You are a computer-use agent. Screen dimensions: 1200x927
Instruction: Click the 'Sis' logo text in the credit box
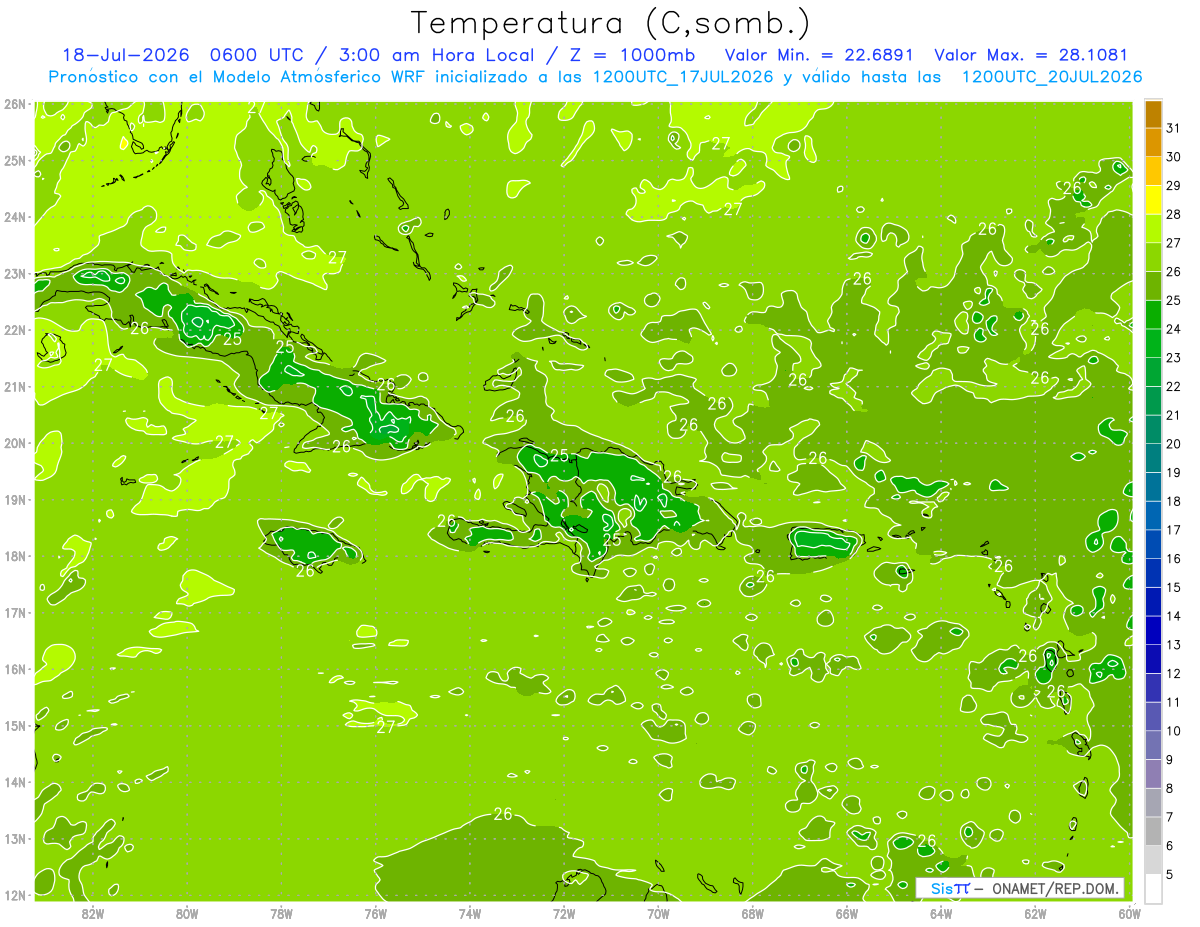pyautogui.click(x=940, y=888)
